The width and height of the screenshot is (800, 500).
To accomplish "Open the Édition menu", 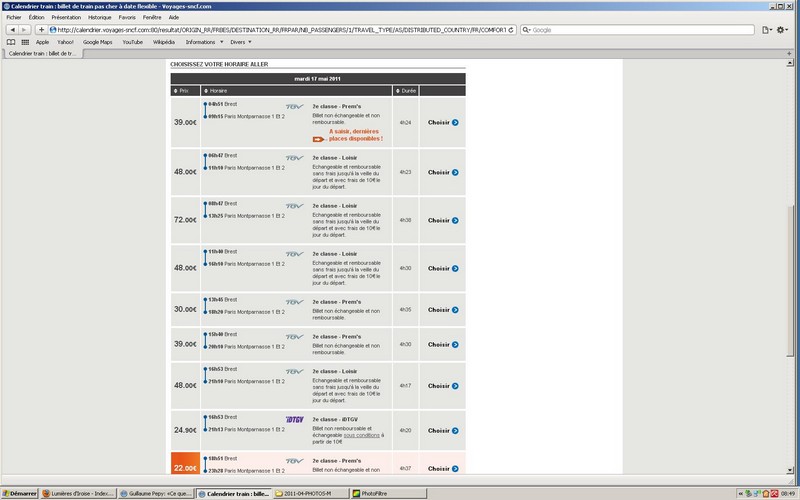I will pyautogui.click(x=36, y=17).
